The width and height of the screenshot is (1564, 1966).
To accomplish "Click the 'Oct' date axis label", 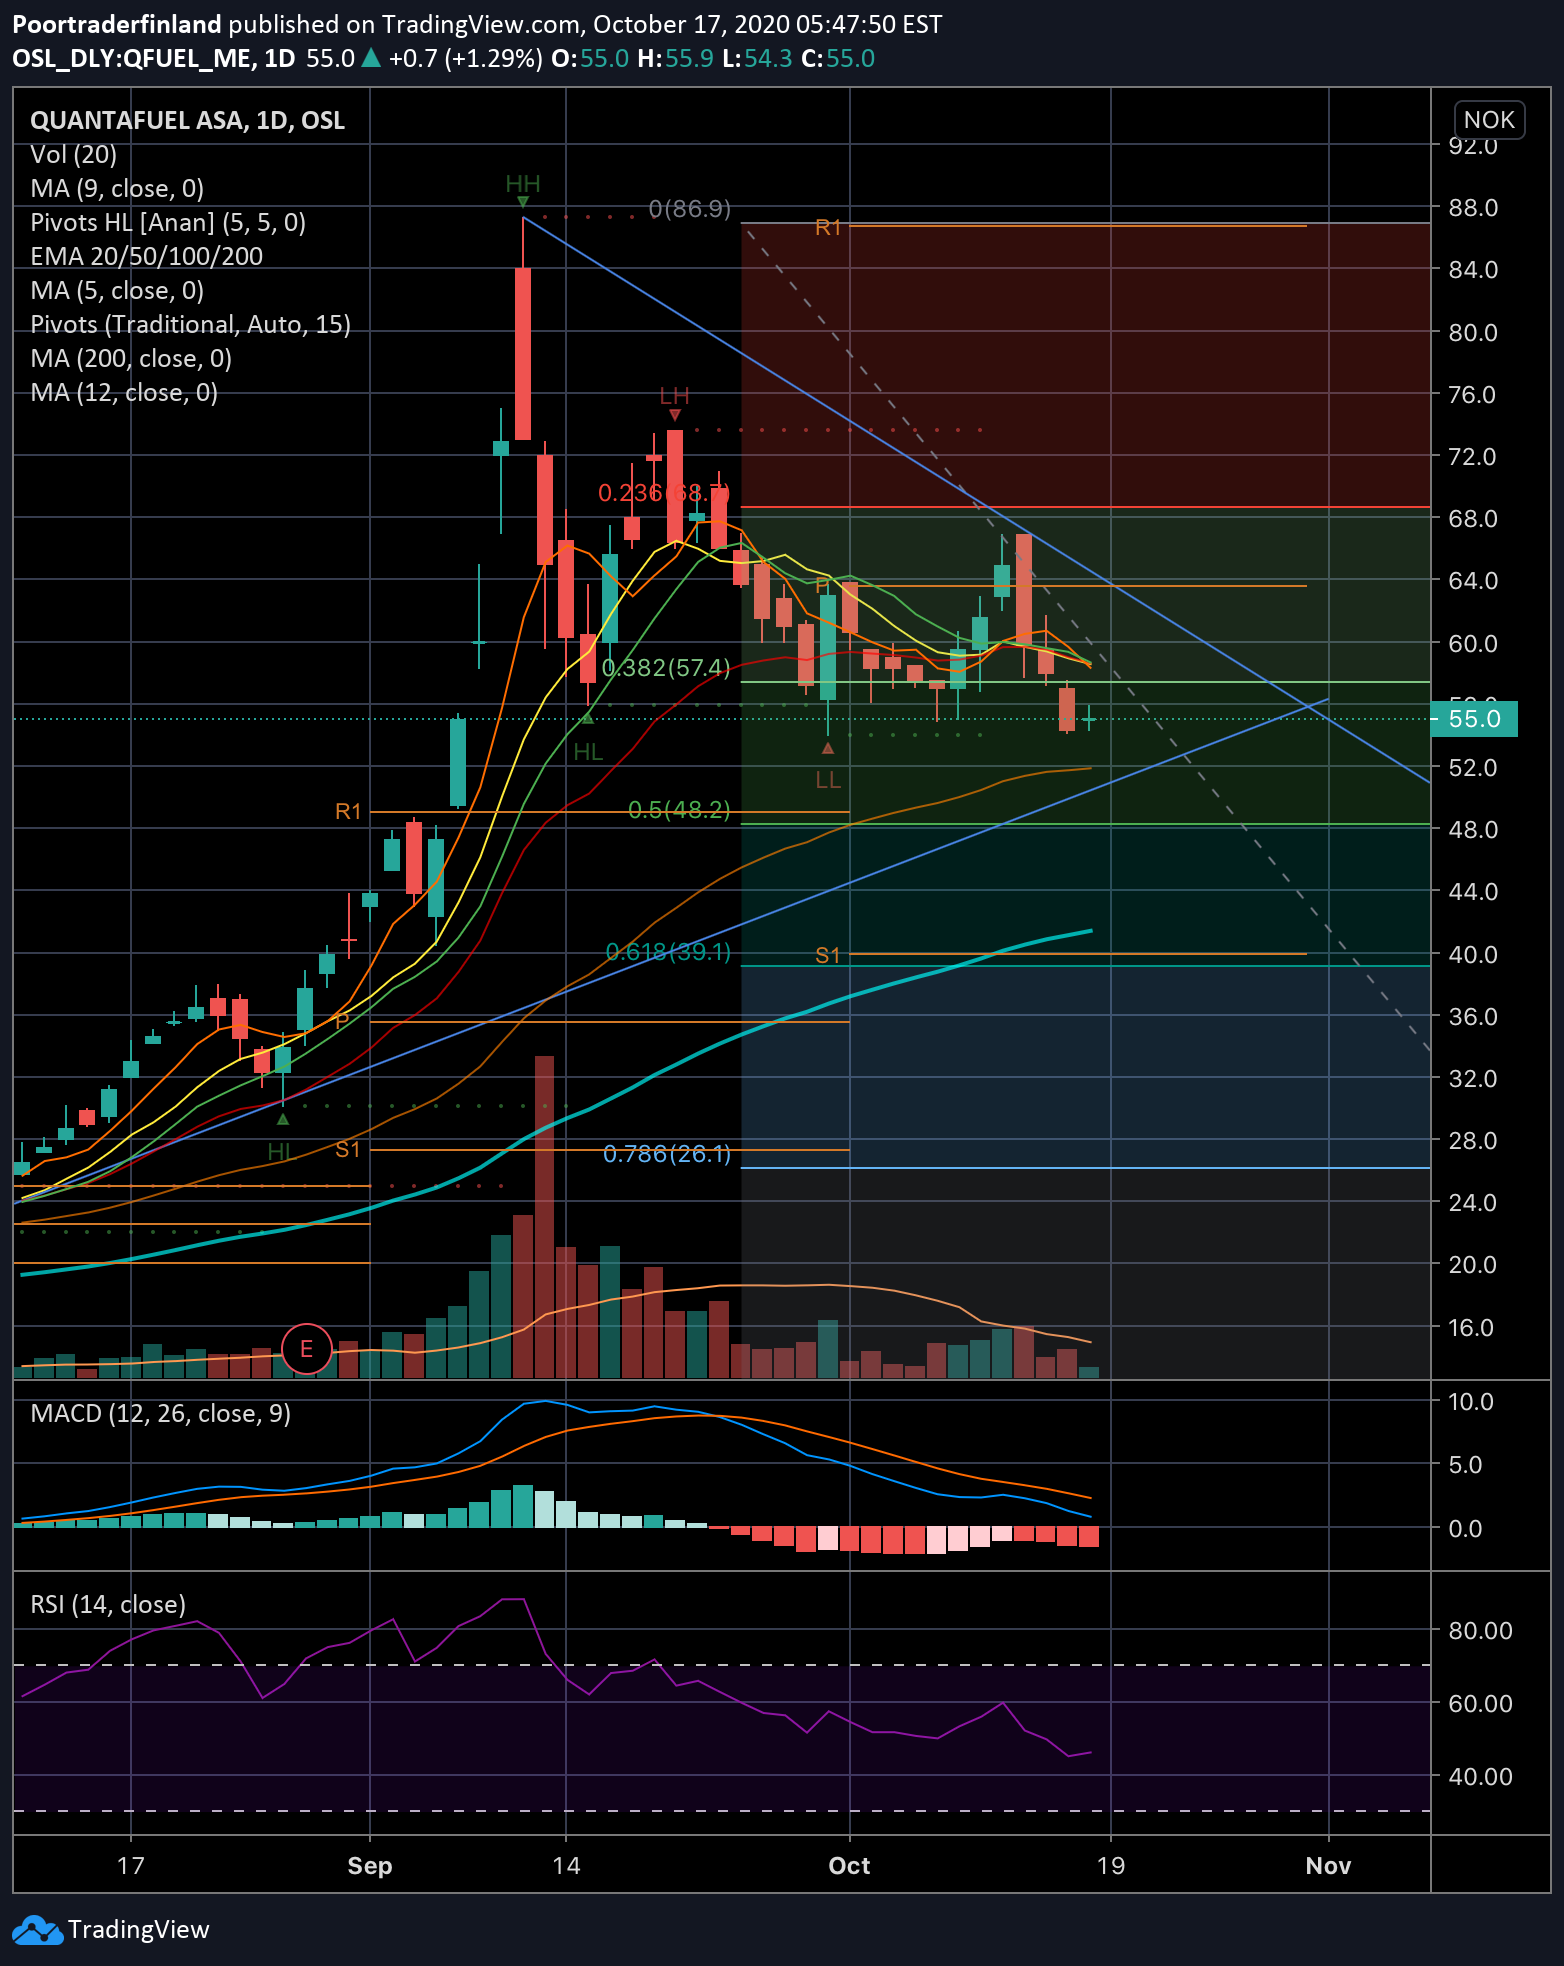I will (x=850, y=1865).
